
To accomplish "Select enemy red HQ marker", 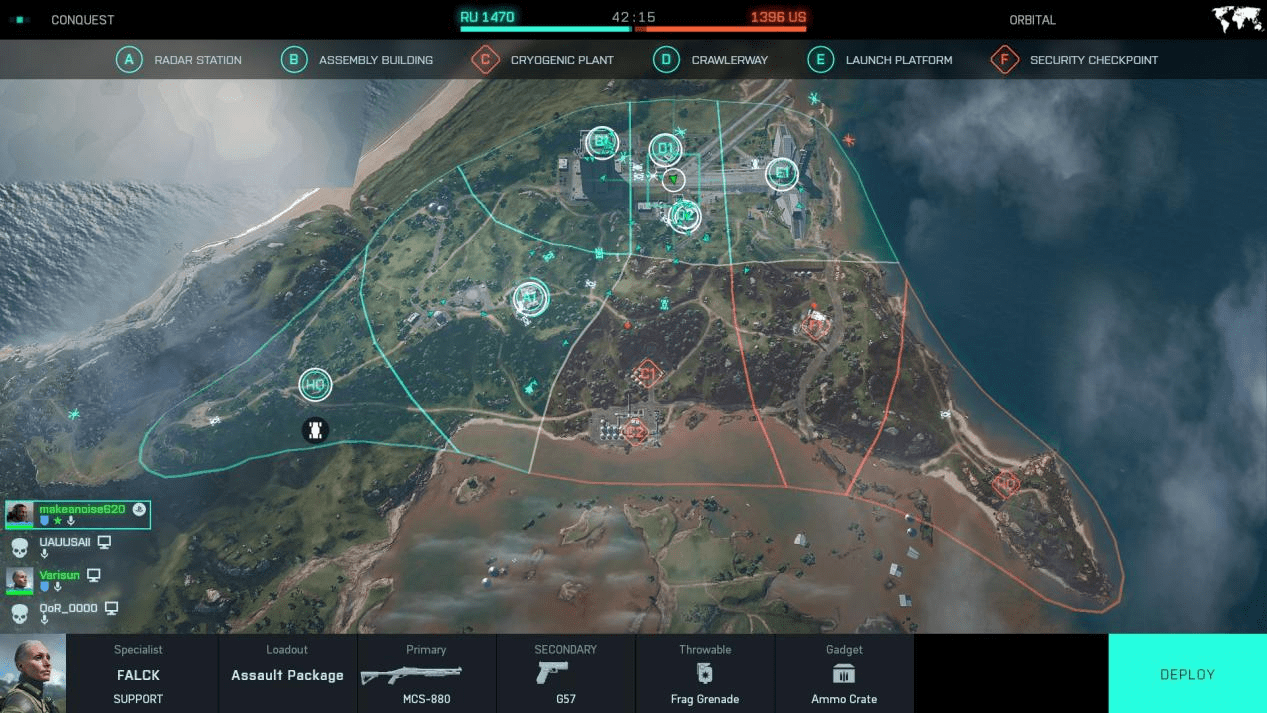I will (1005, 484).
